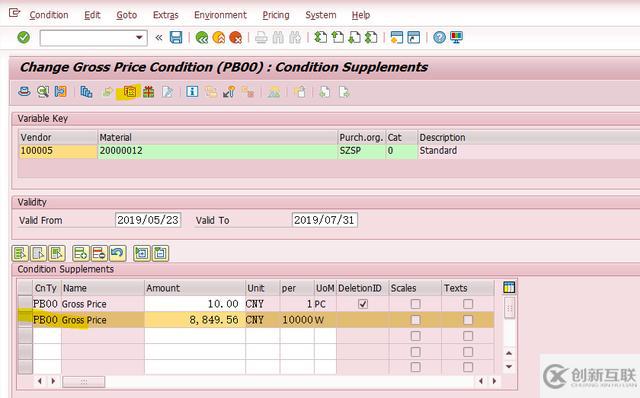Open the Goto menu
Image resolution: width=640 pixels, height=398 pixels.
point(127,15)
